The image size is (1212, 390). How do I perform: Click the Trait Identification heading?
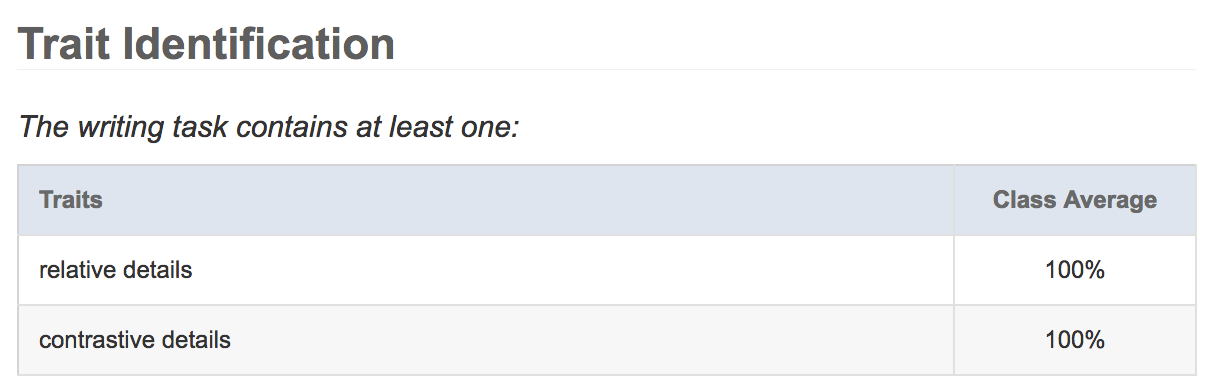pyautogui.click(x=206, y=44)
